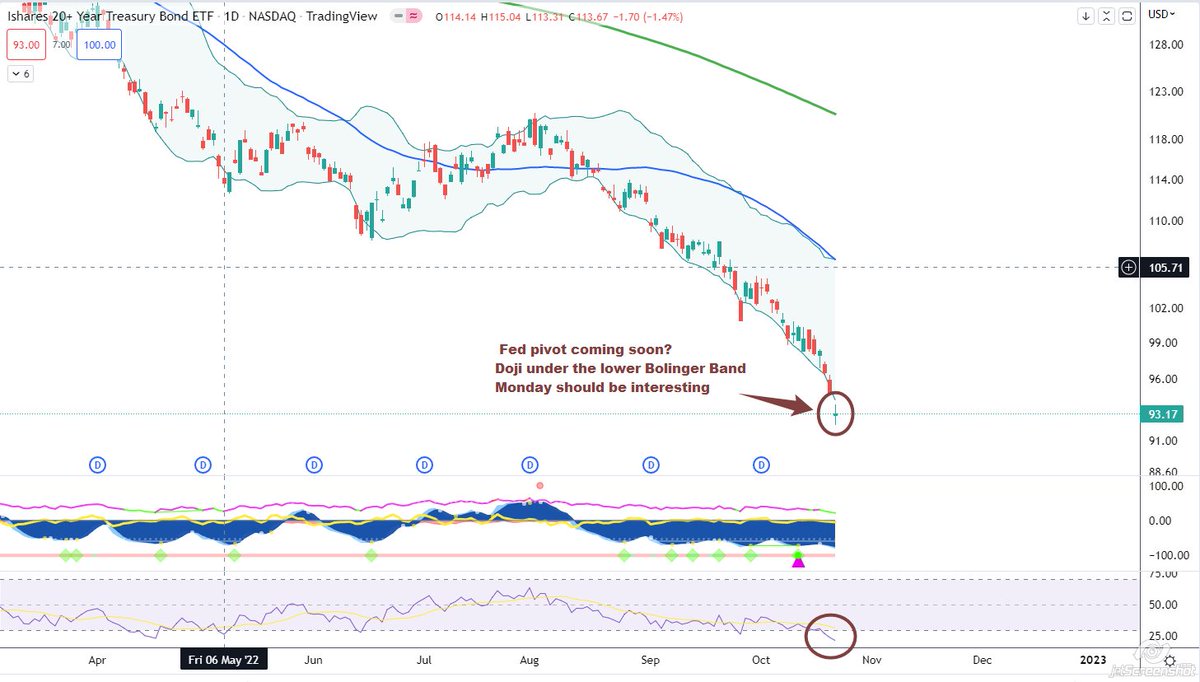Click the 99.00 price scale label
1200x682 pixels.
click(x=1162, y=343)
